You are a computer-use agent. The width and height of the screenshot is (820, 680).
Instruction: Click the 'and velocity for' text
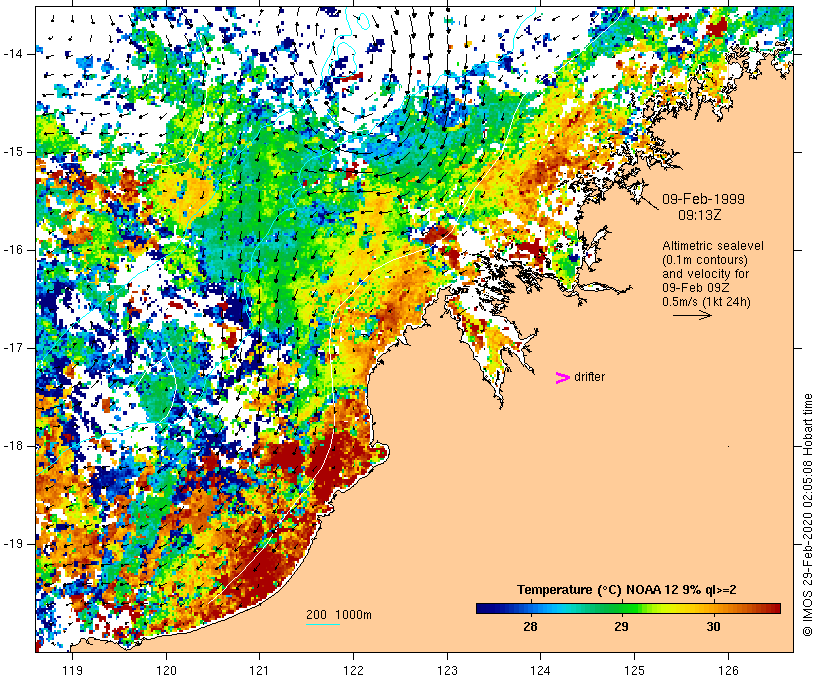pos(705,274)
